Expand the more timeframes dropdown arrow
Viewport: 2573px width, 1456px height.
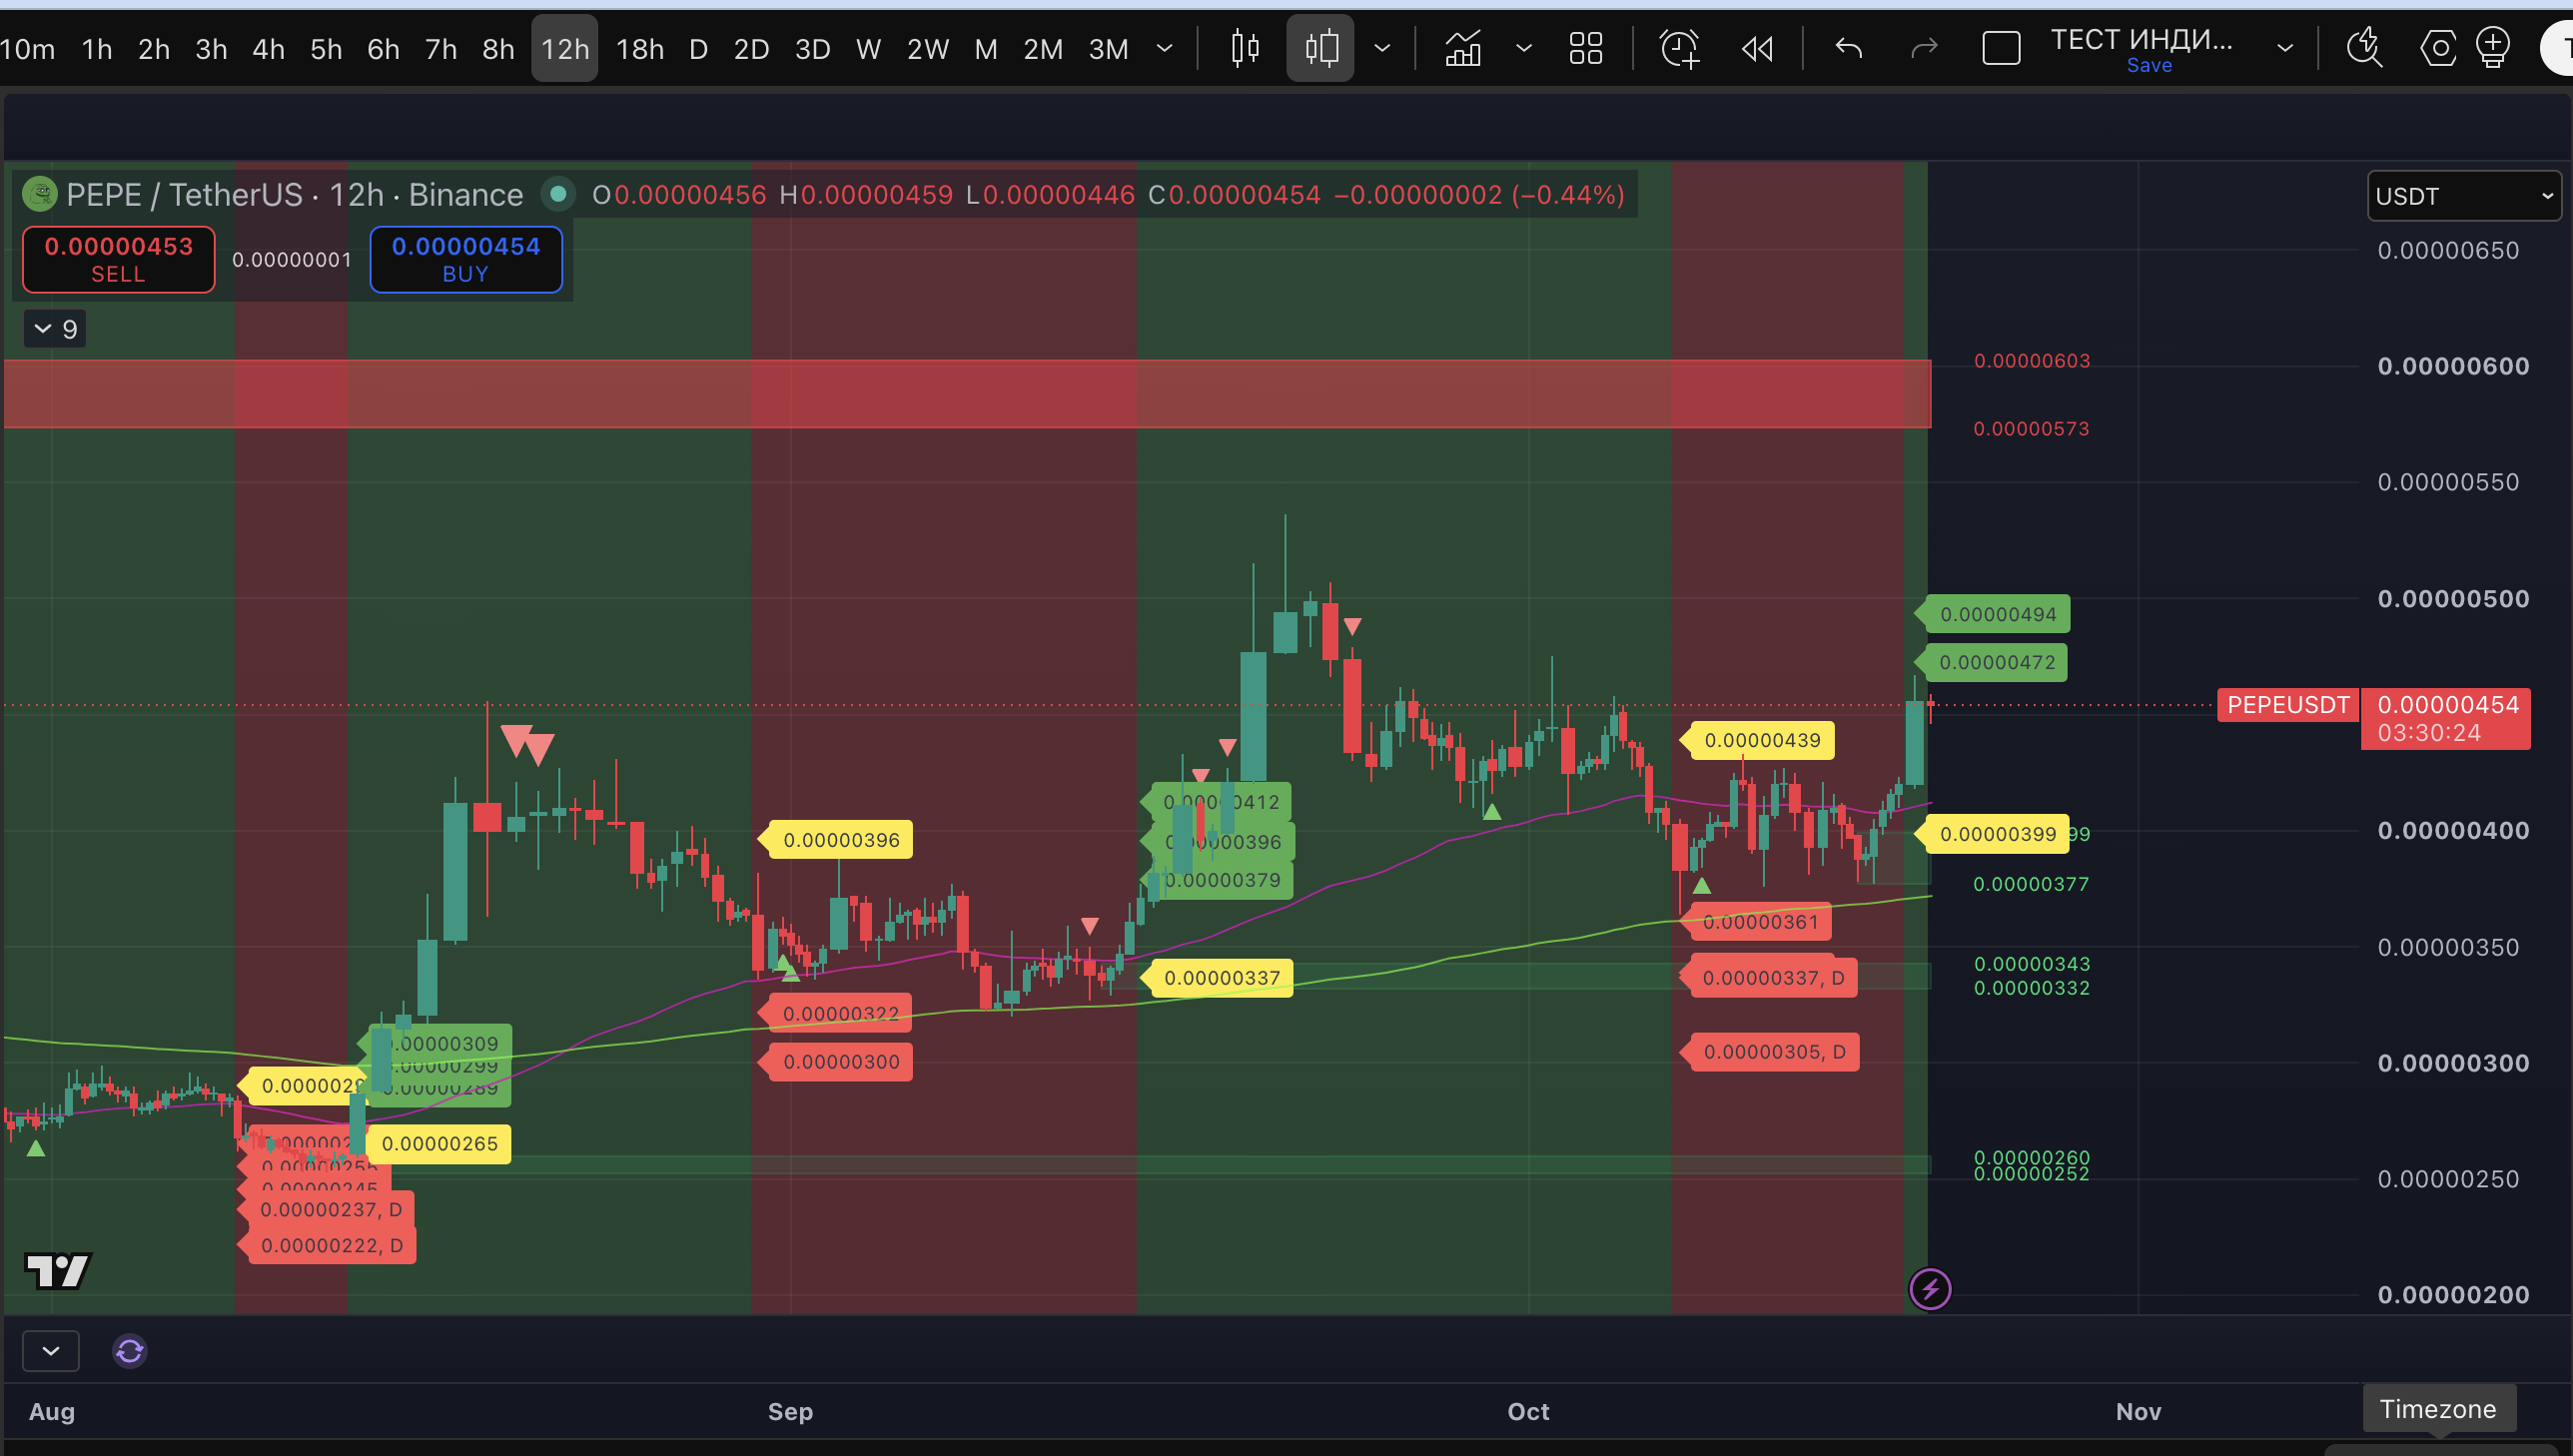[1164, 48]
